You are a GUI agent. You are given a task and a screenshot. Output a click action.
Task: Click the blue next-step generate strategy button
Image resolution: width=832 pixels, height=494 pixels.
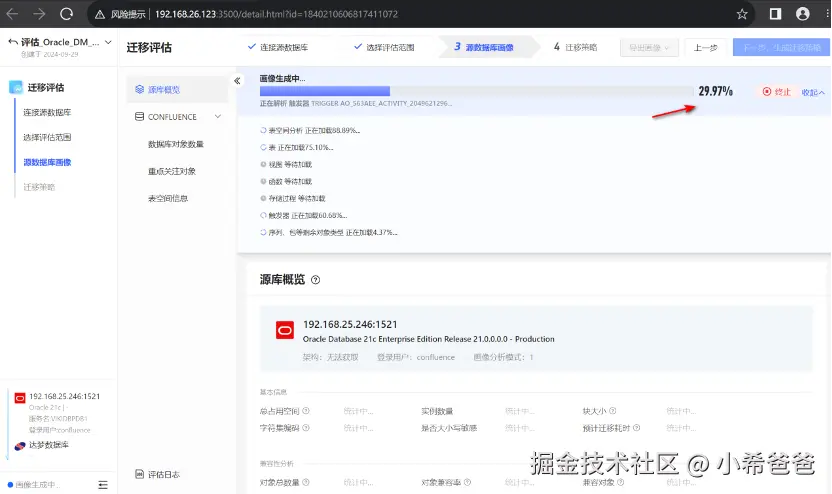[x=782, y=48]
